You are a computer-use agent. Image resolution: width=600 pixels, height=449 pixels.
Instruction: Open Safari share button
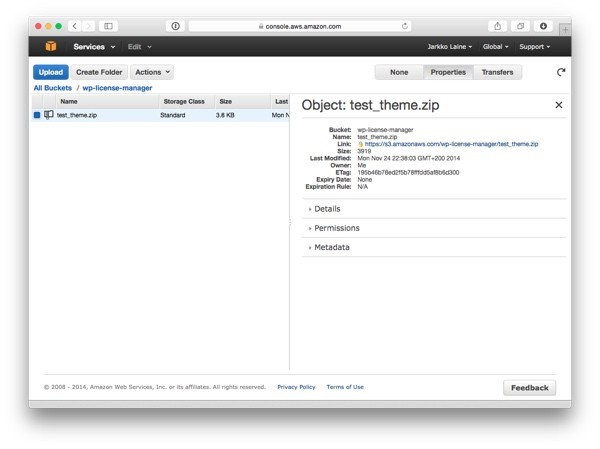point(497,26)
